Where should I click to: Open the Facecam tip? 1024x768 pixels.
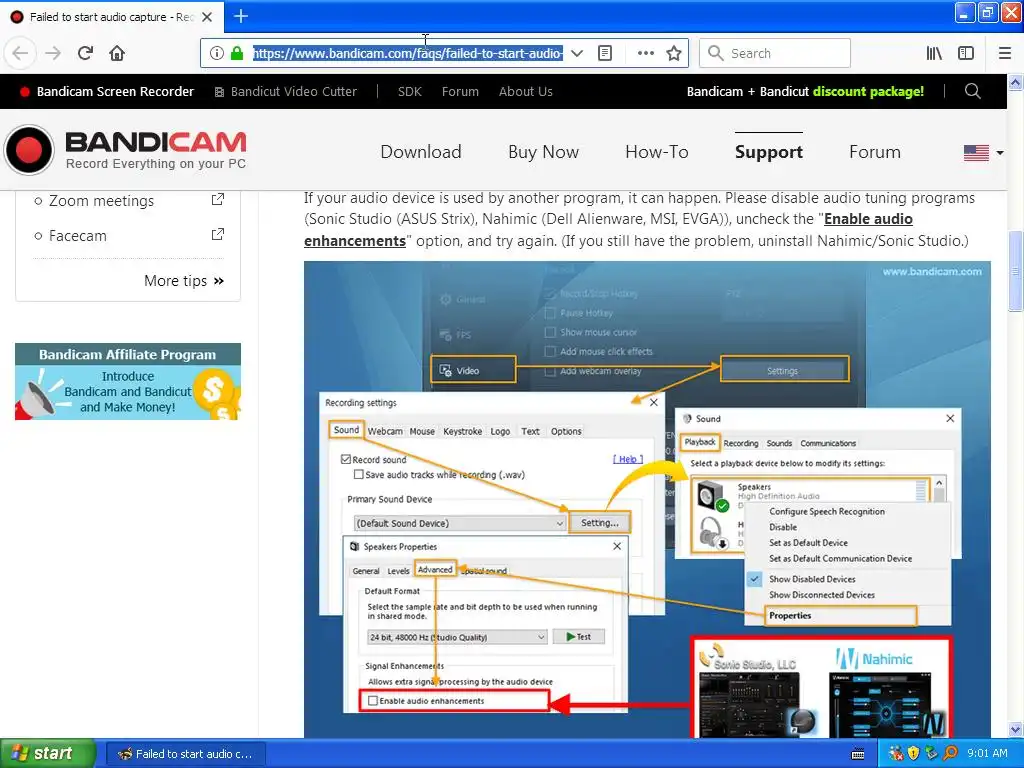(x=78, y=236)
